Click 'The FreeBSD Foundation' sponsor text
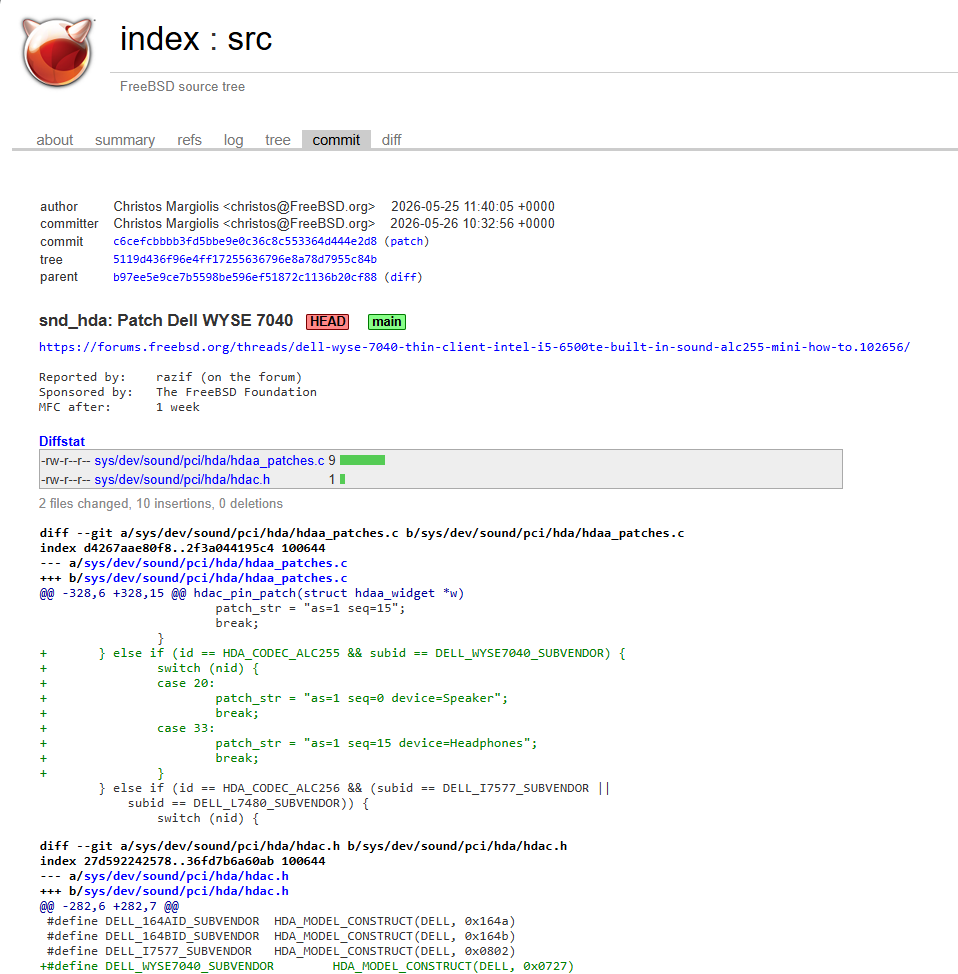Screen dimensions: 958x974 coord(236,392)
